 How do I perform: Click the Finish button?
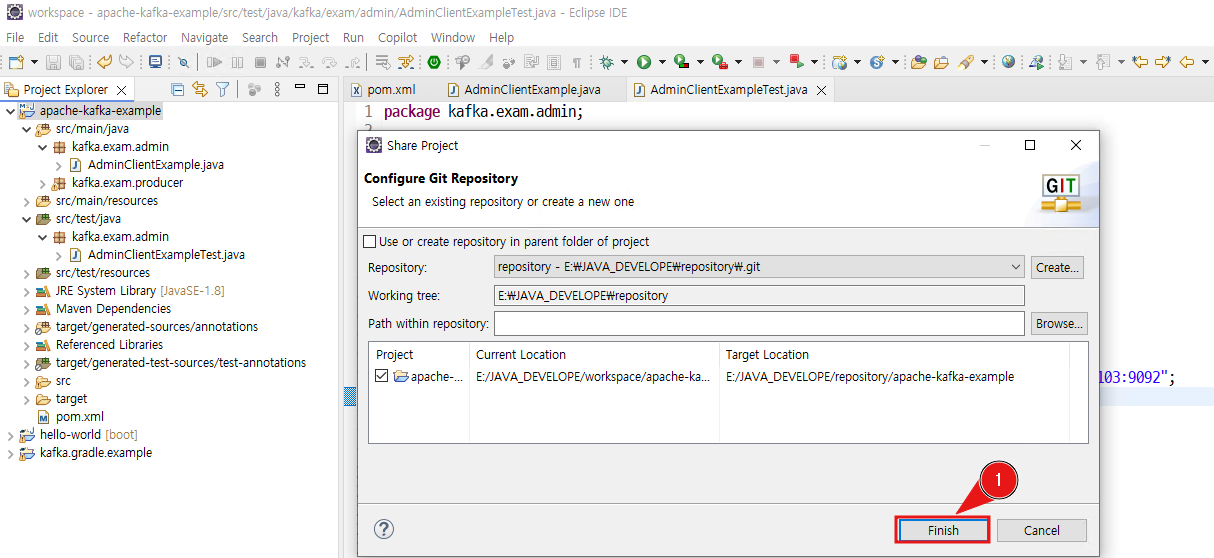point(942,530)
